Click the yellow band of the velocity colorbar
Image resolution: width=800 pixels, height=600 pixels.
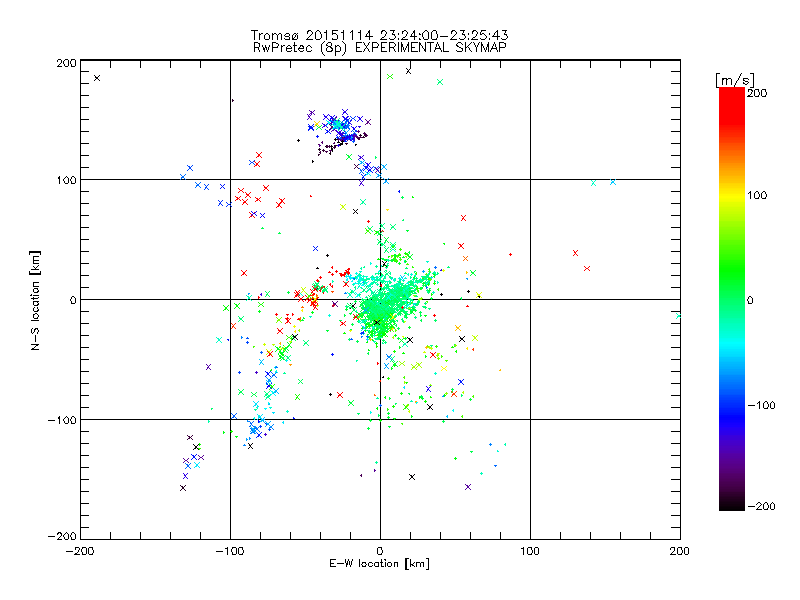tap(732, 196)
